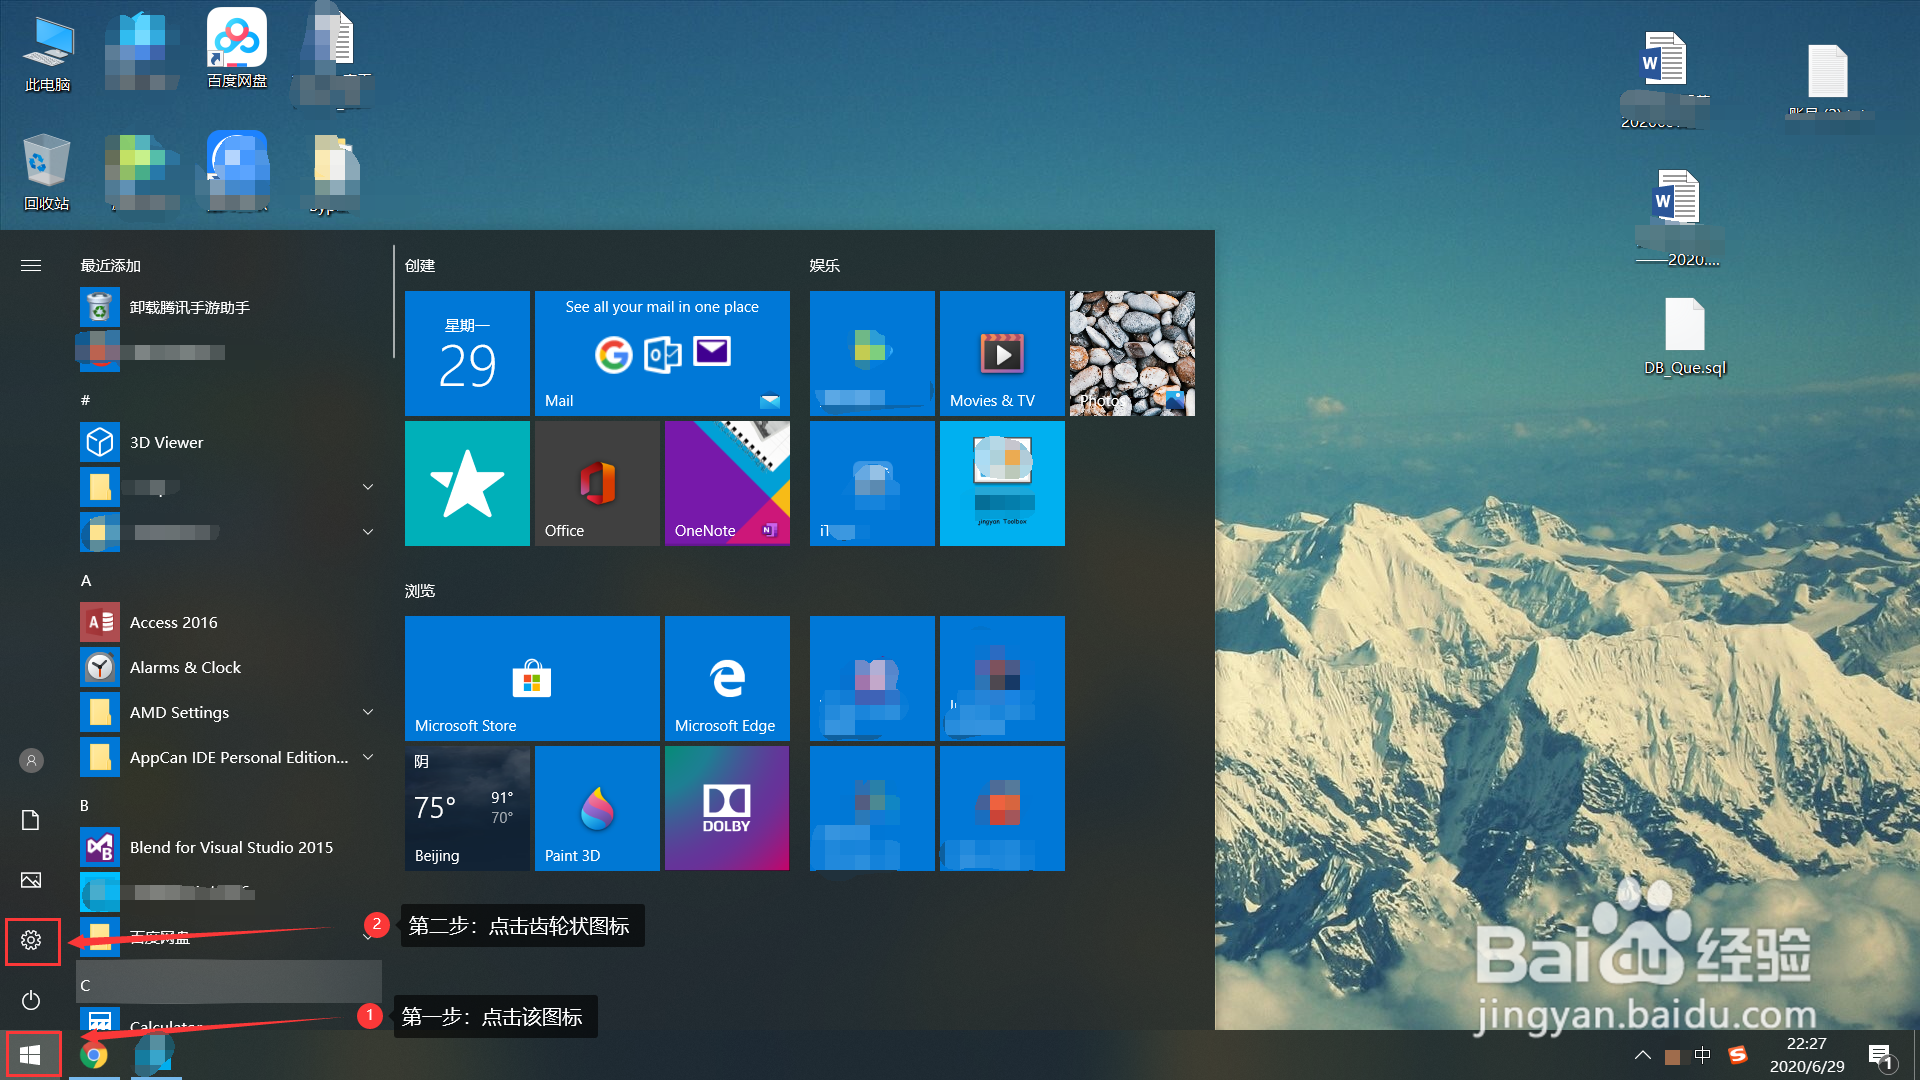The image size is (1920, 1080).
Task: Open the Pictures icon in Start sidebar
Action: click(31, 880)
